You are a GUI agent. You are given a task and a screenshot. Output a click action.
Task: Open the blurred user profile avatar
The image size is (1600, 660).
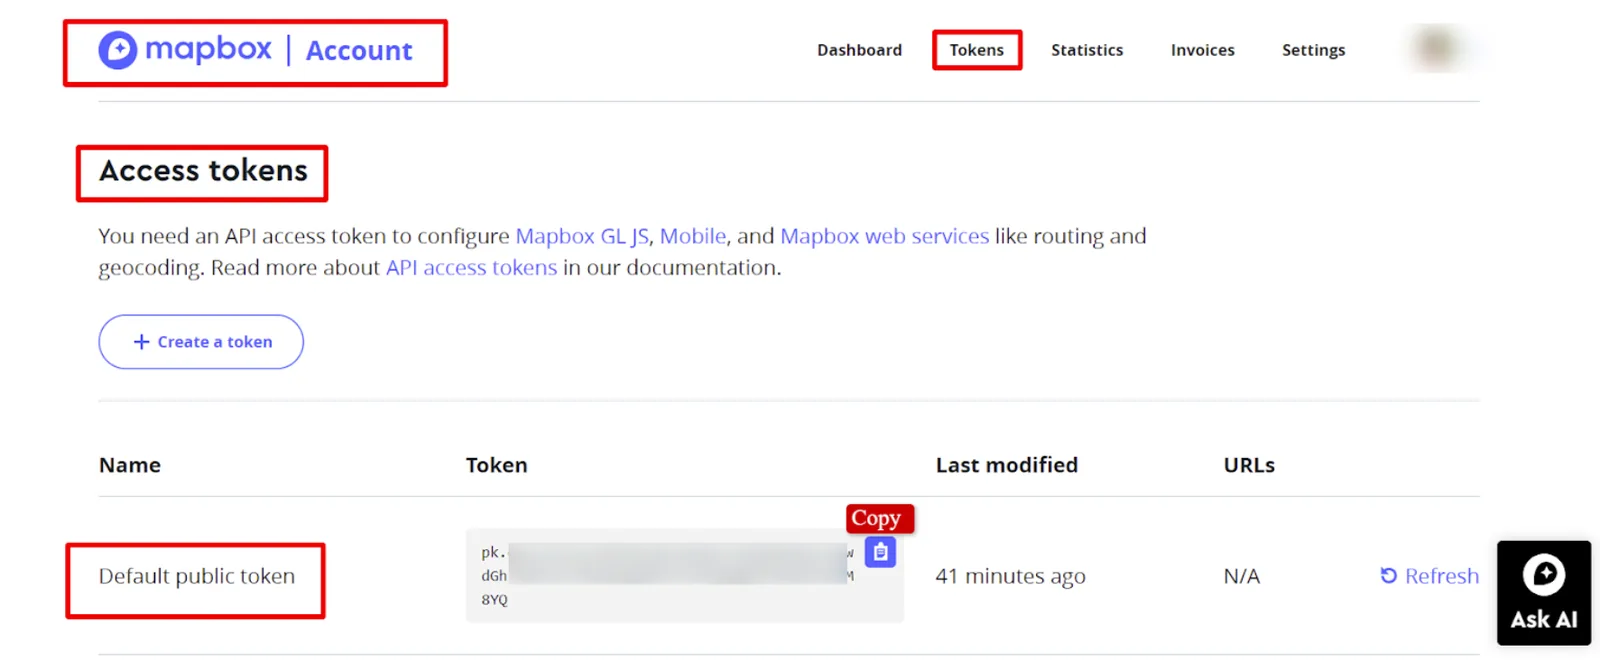click(1437, 48)
